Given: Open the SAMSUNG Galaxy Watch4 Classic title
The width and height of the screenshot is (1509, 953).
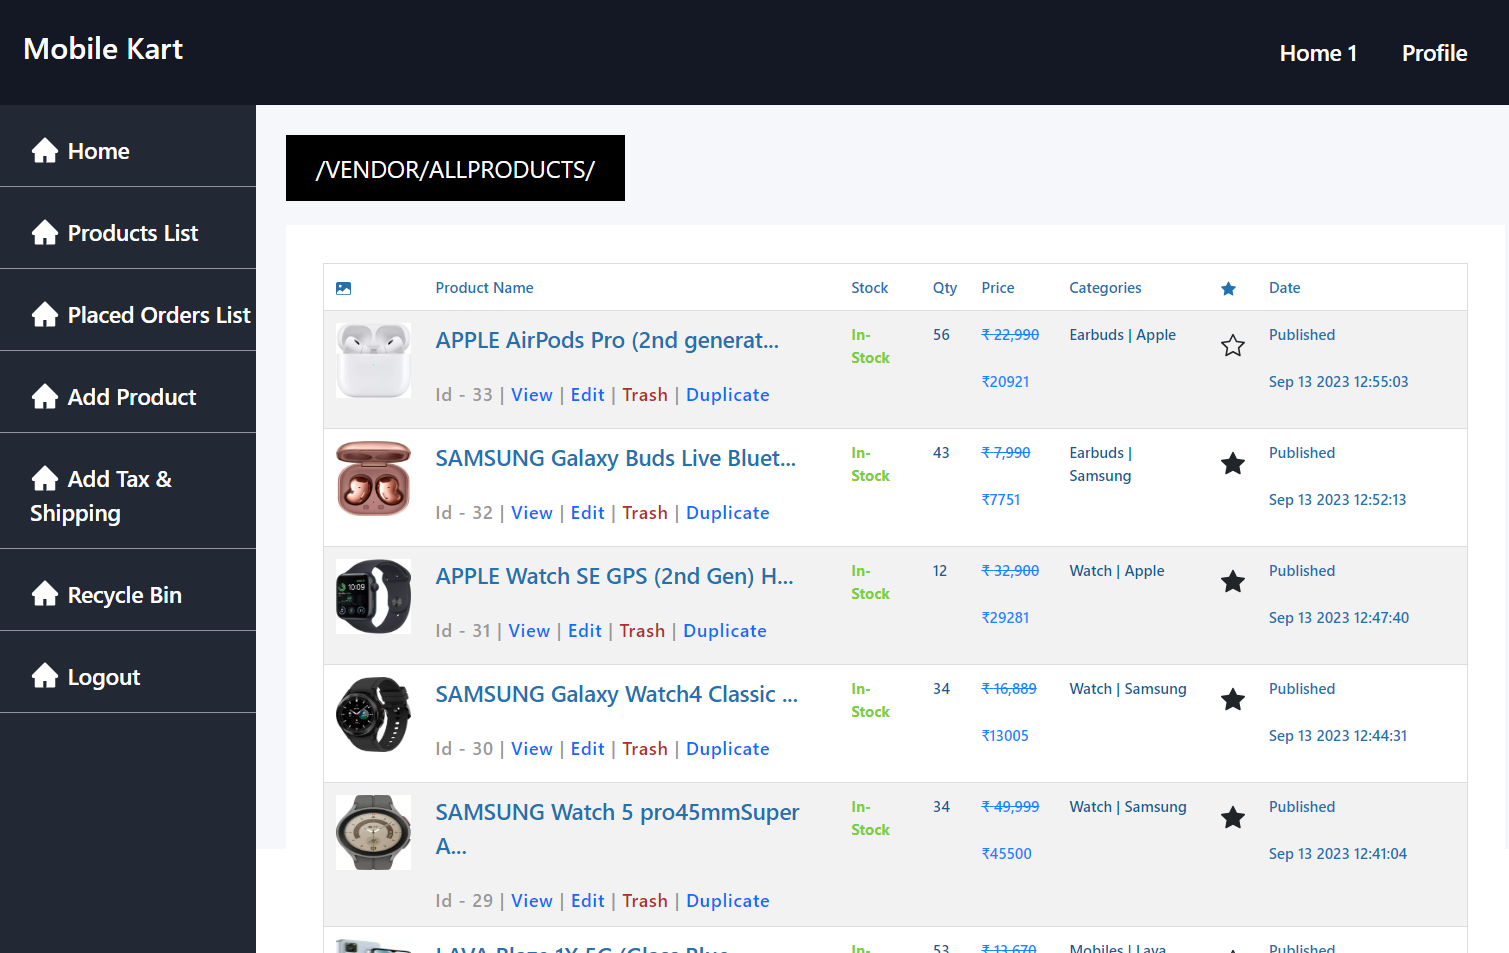Looking at the screenshot, I should click(617, 694).
